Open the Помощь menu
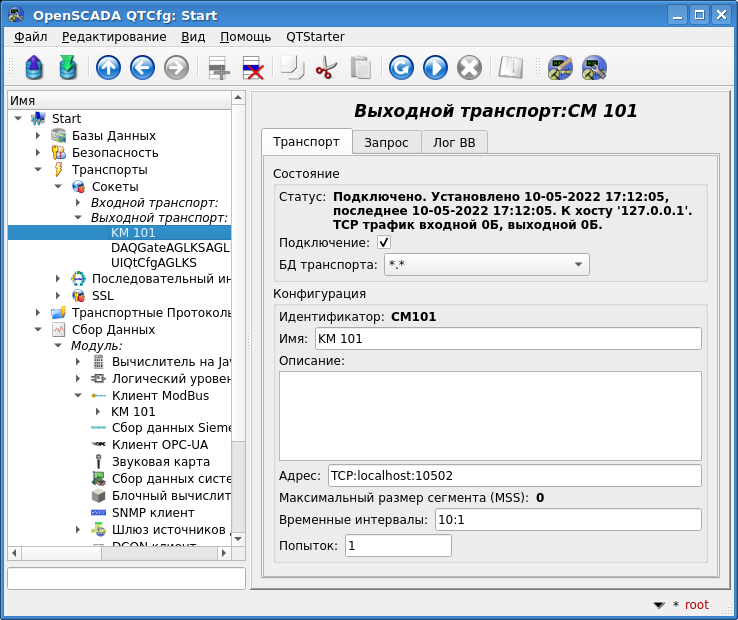 245,37
